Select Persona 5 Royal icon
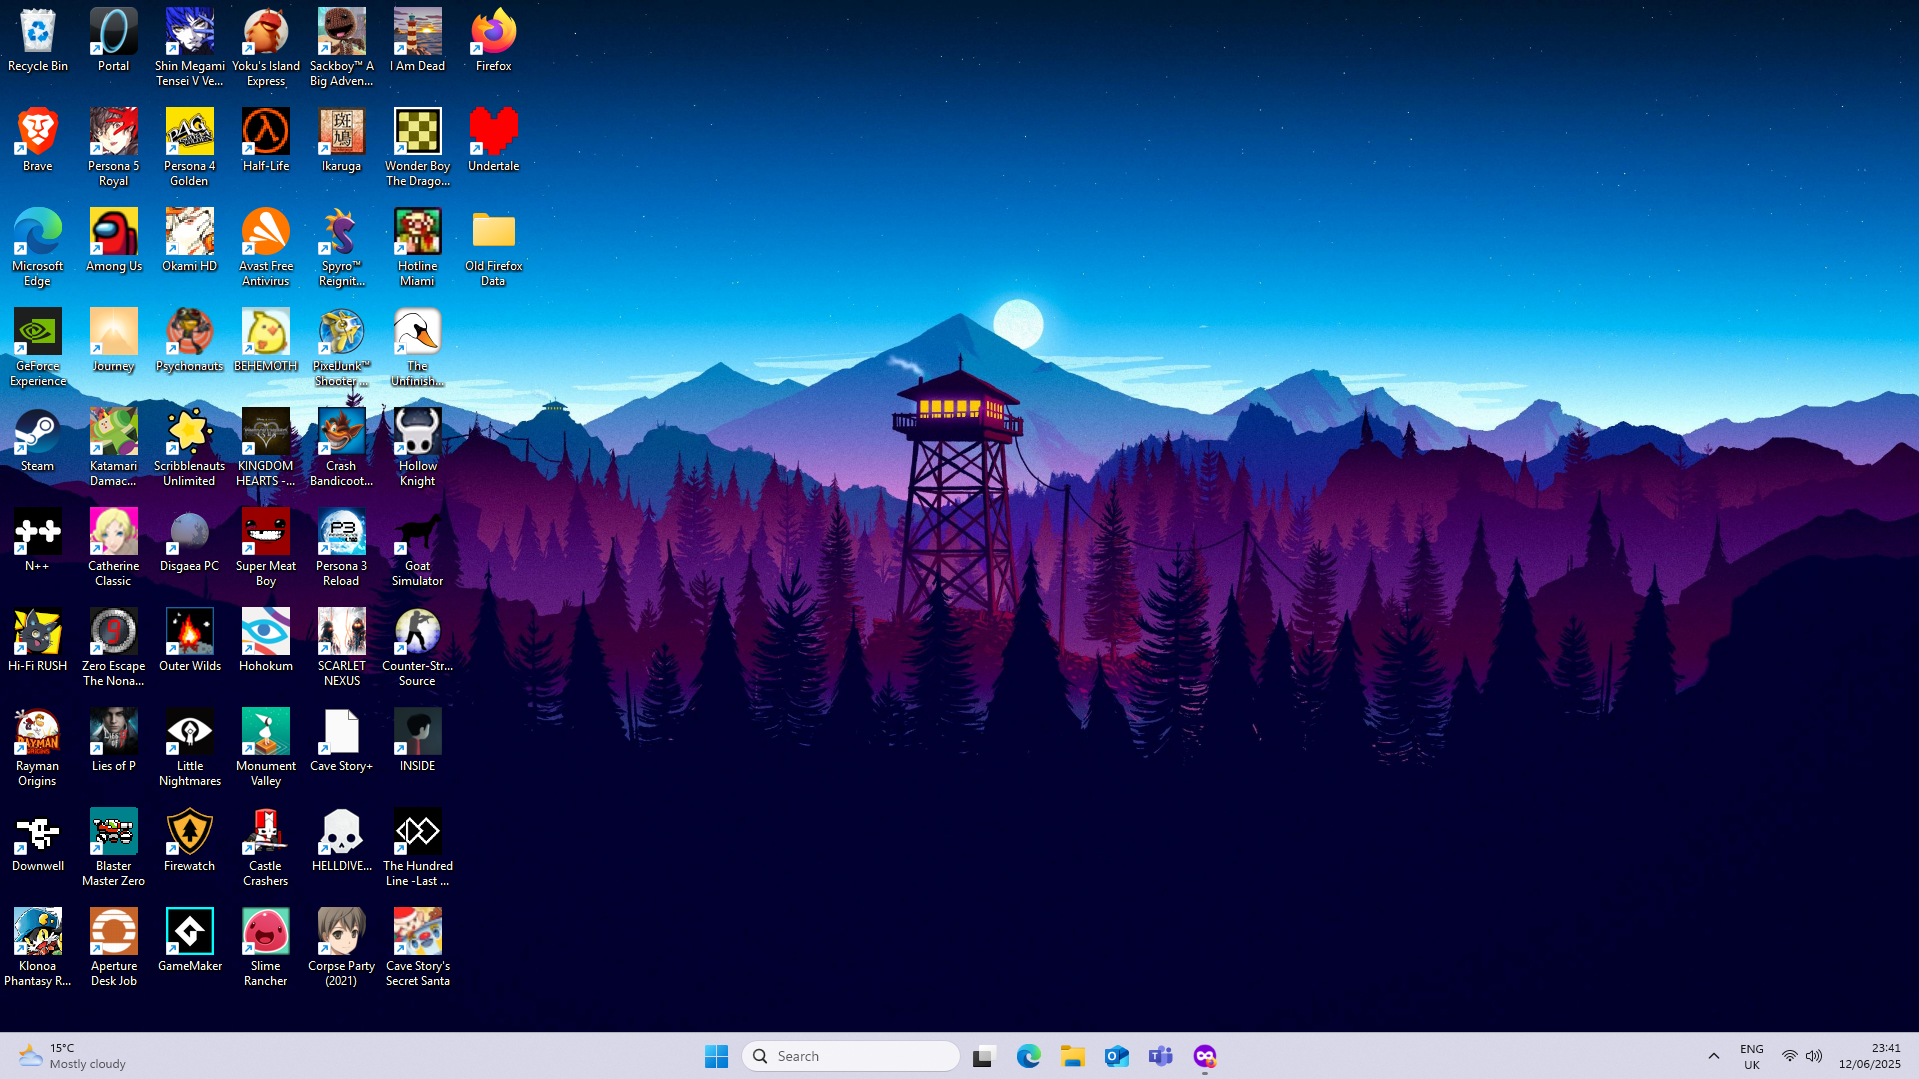Image resolution: width=1919 pixels, height=1079 pixels. click(114, 132)
